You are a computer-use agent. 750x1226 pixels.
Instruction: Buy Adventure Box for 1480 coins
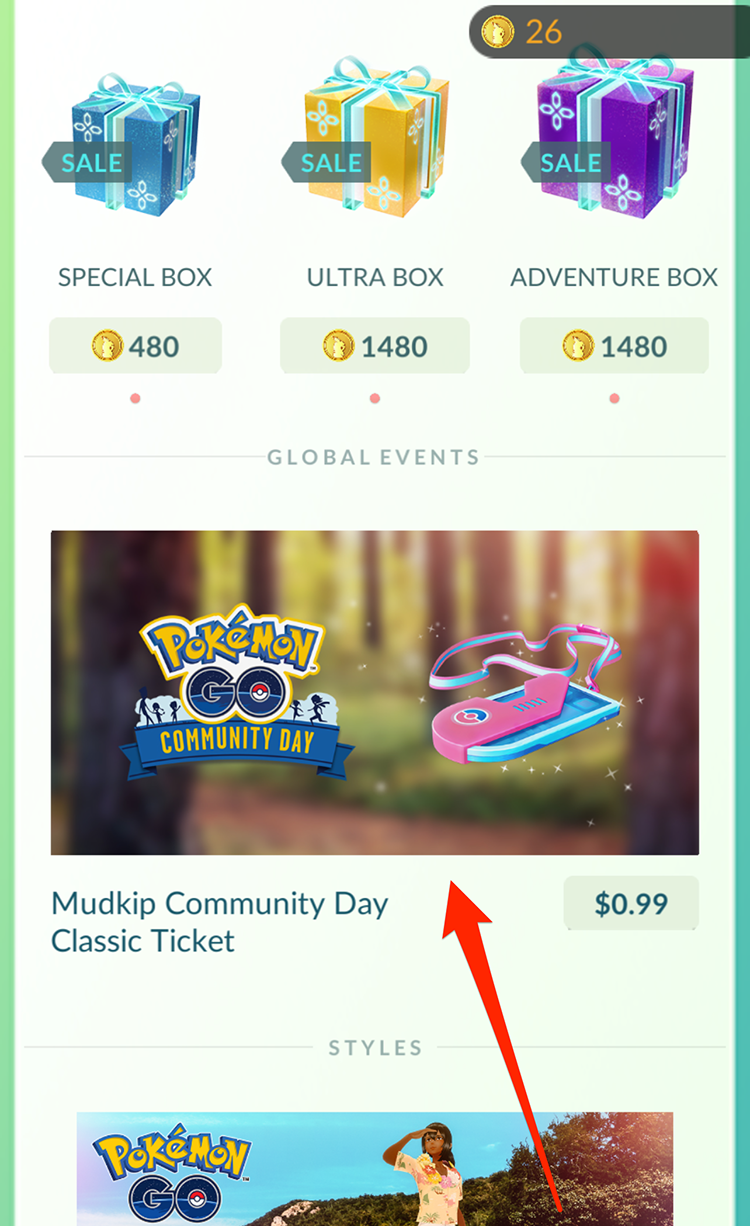615,346
